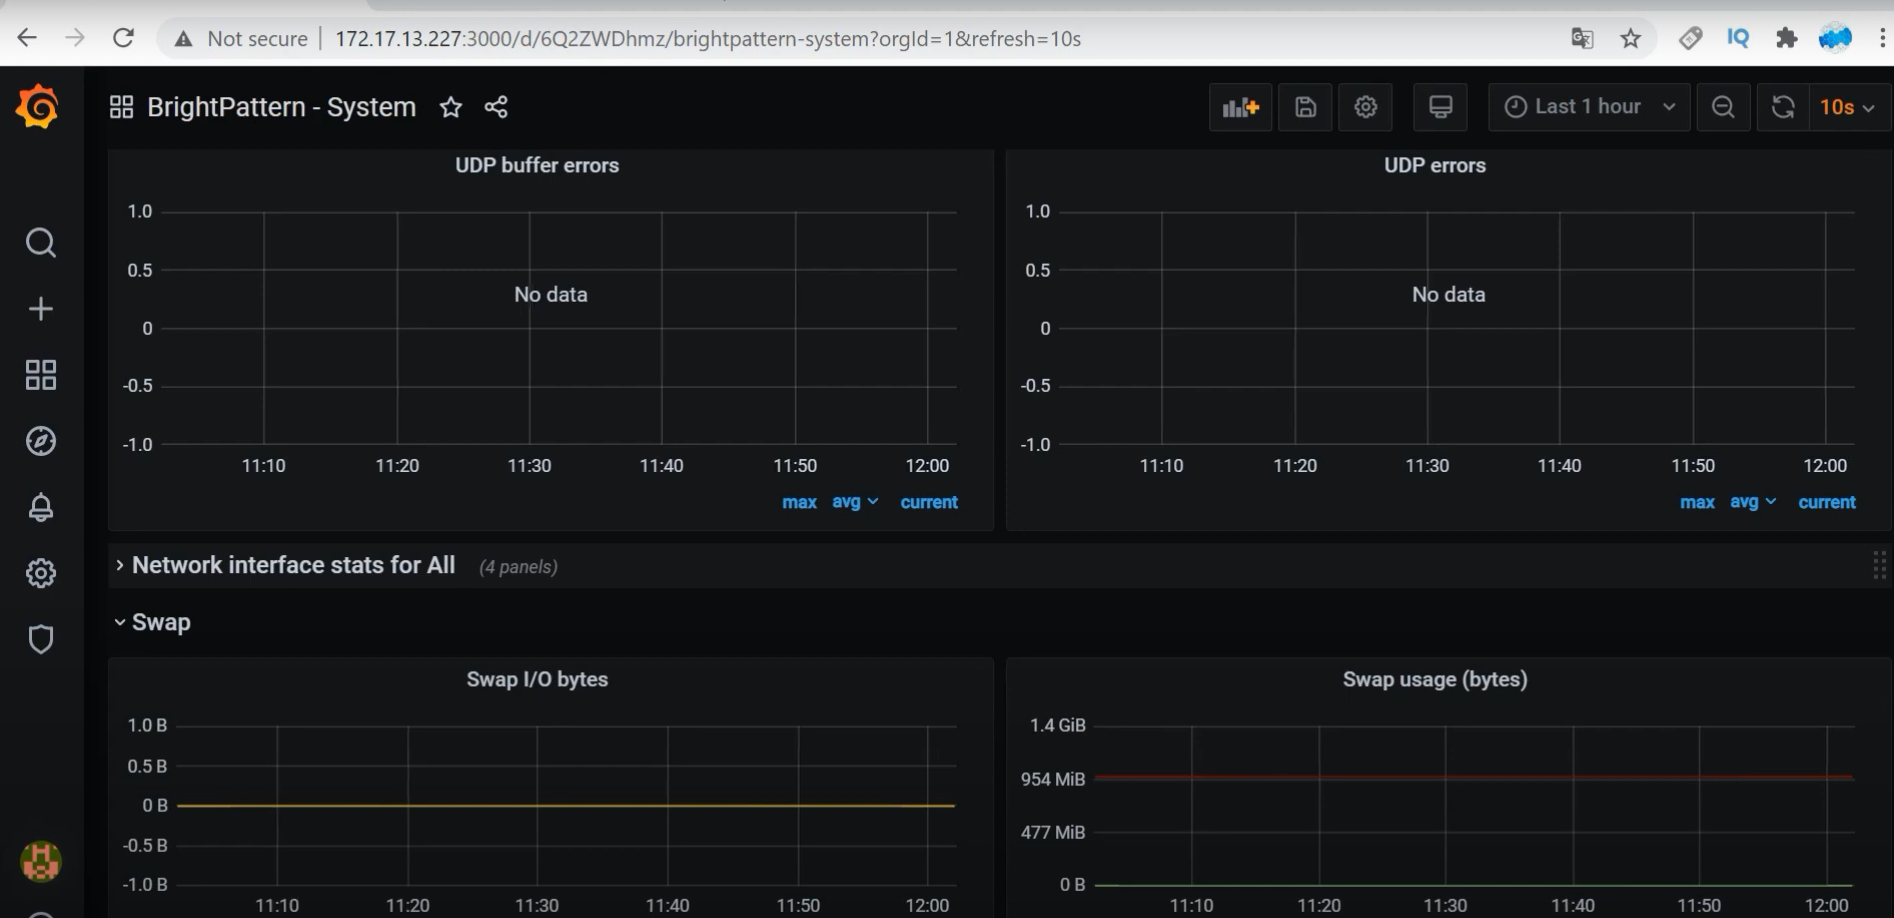Open the Server Admin shield icon

41,639
